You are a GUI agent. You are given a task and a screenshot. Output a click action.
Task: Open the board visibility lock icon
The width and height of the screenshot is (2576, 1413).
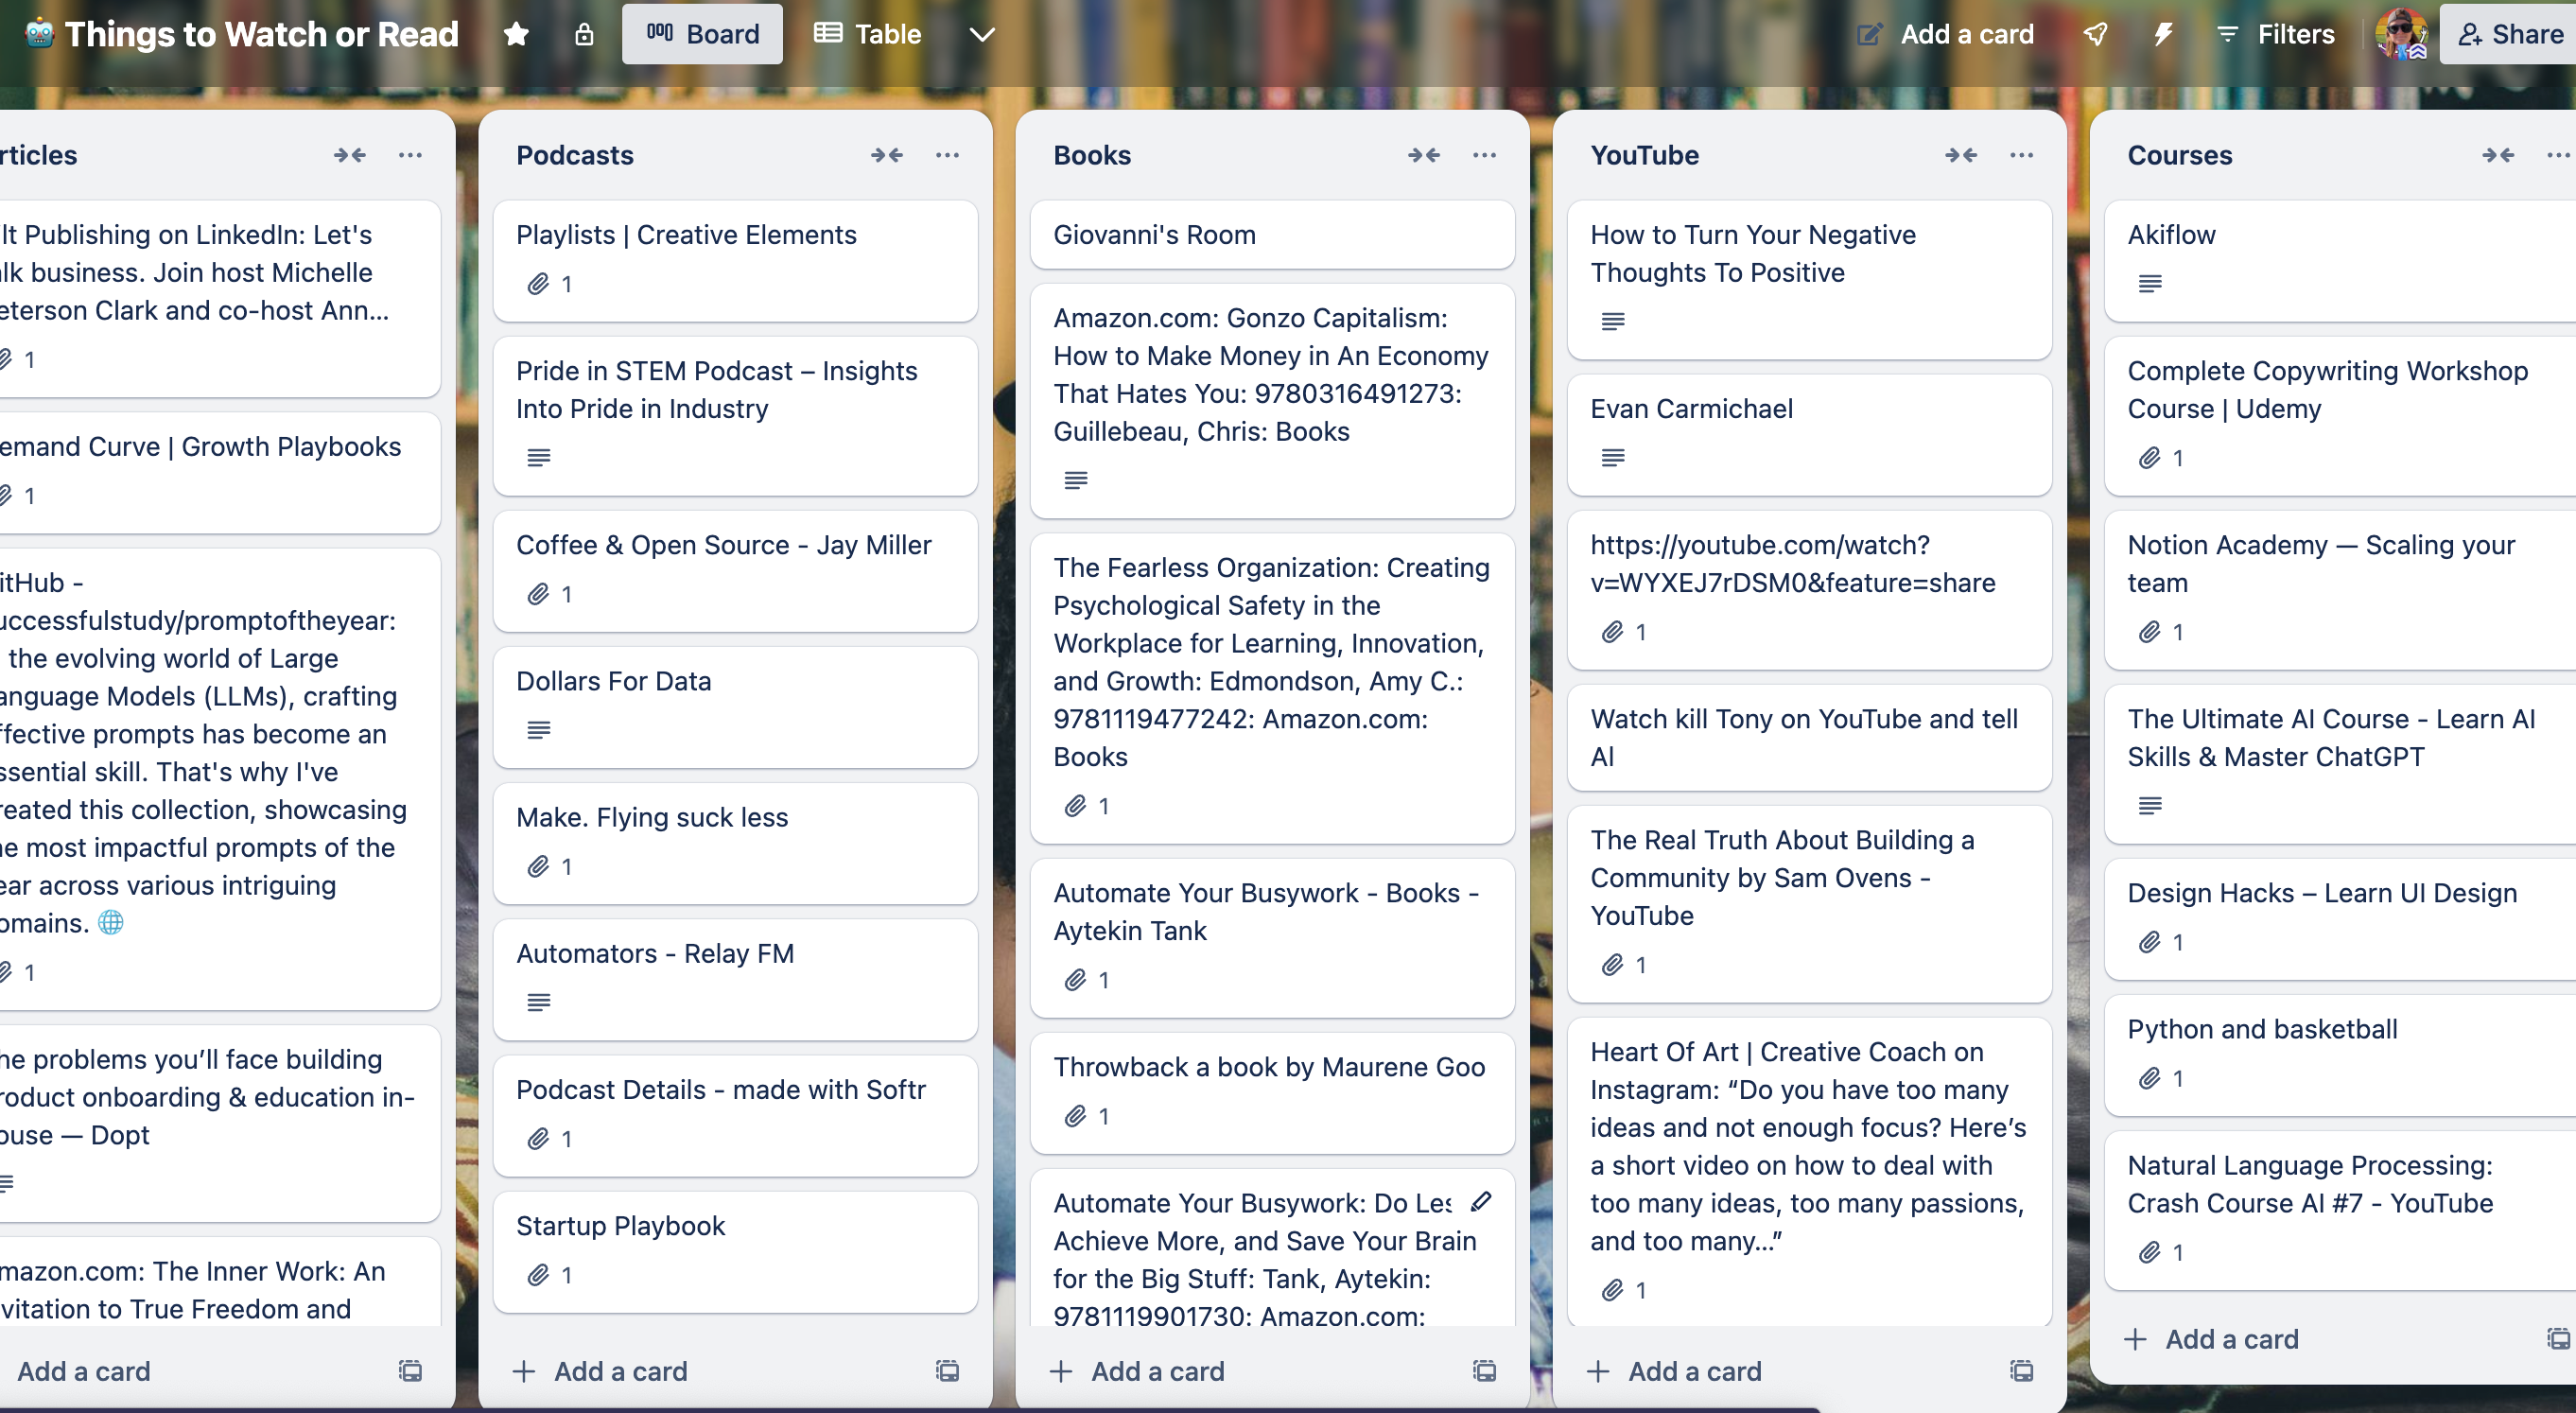tap(584, 33)
